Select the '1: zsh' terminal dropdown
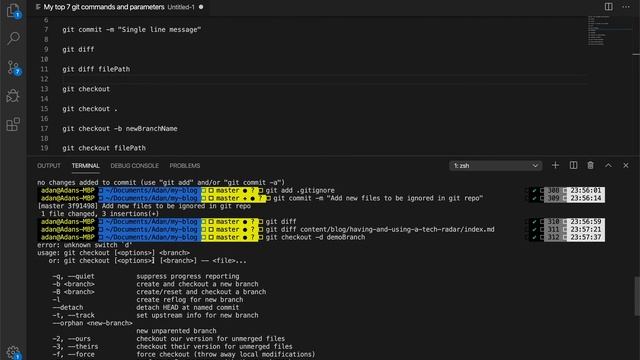 coord(495,166)
